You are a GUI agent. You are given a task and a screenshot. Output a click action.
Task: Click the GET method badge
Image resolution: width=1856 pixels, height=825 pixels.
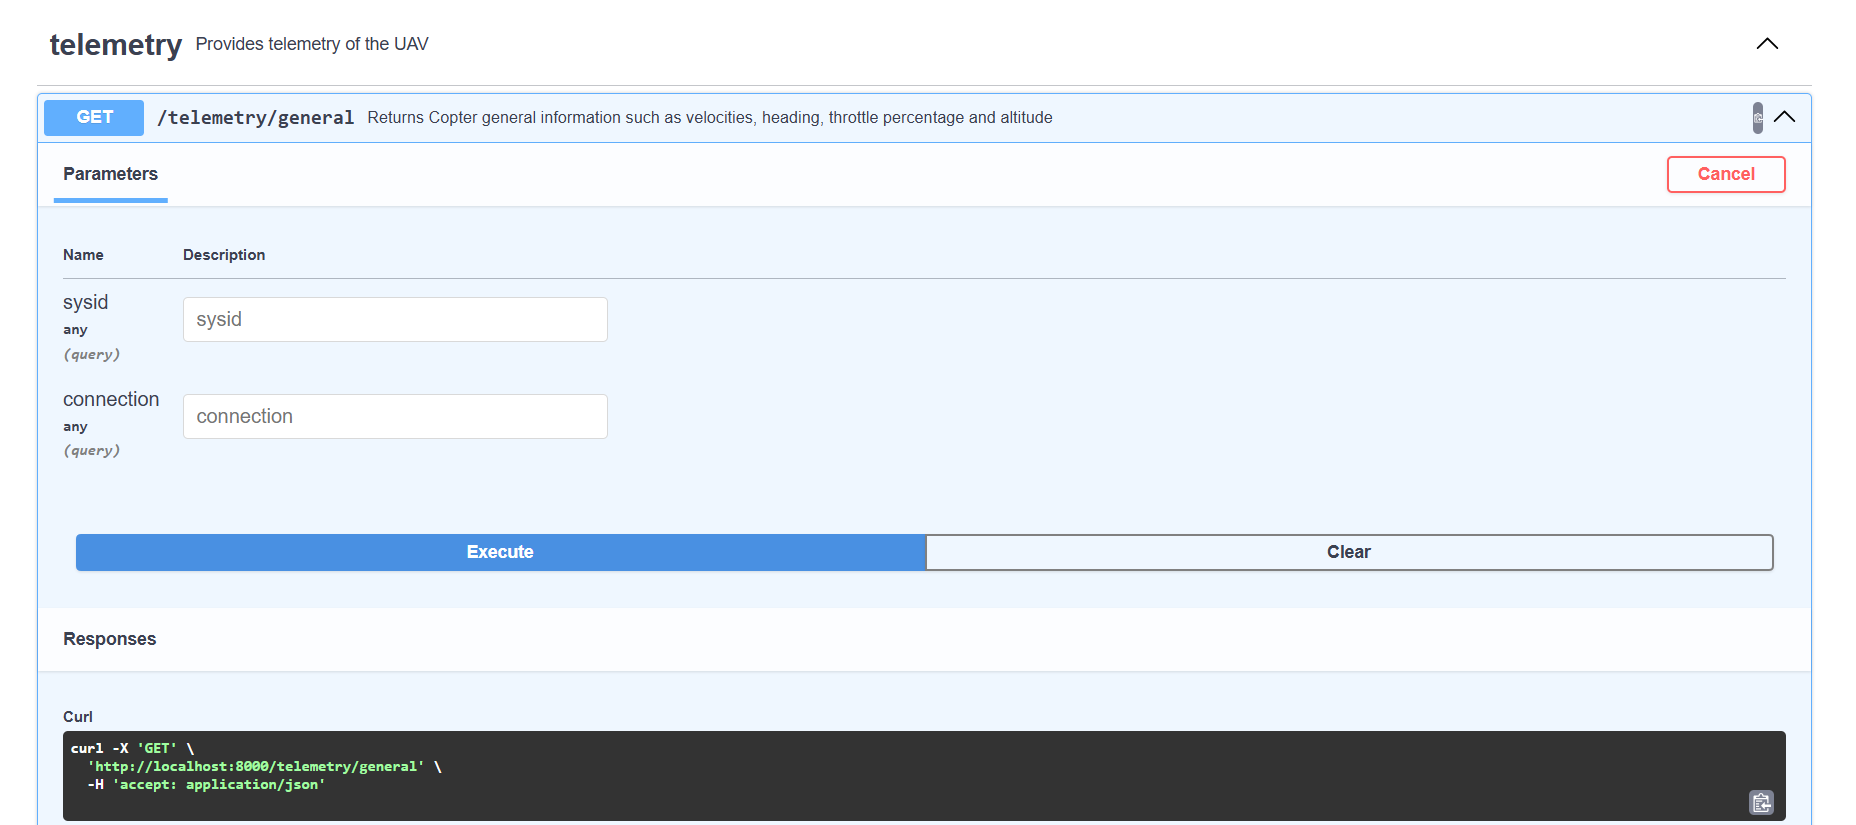pos(94,117)
